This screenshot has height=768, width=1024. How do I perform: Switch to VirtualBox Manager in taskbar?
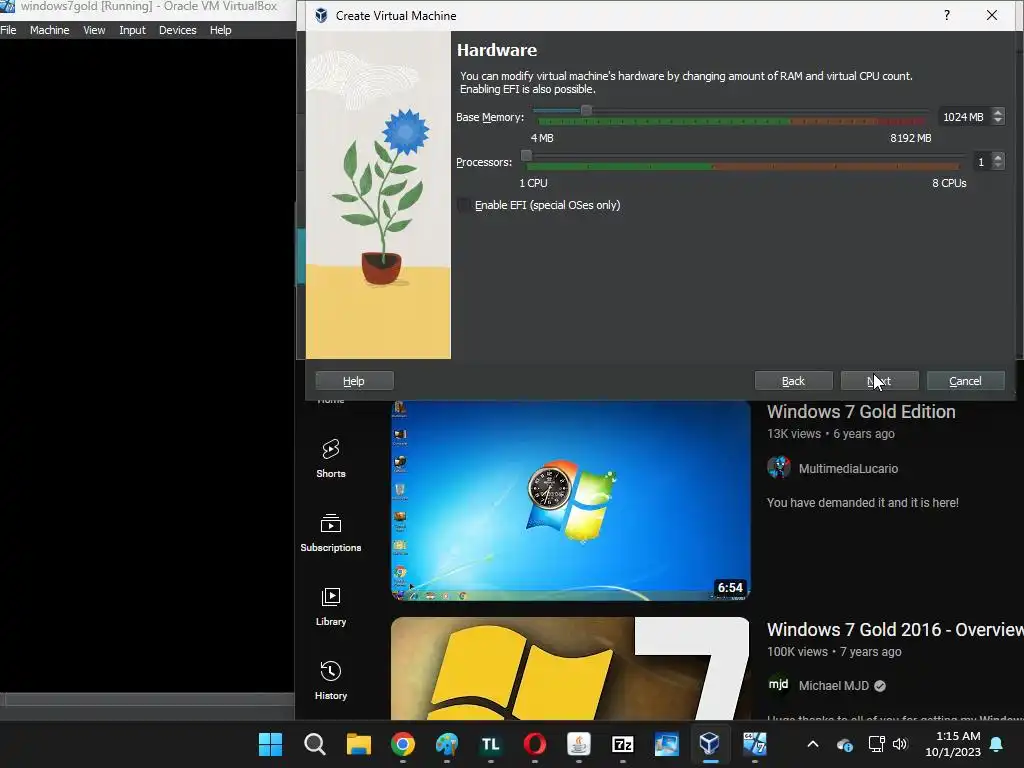tap(710, 744)
